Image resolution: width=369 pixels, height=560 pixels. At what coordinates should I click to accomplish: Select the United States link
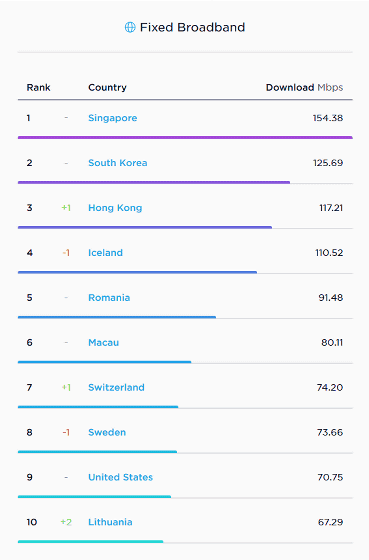tap(120, 478)
